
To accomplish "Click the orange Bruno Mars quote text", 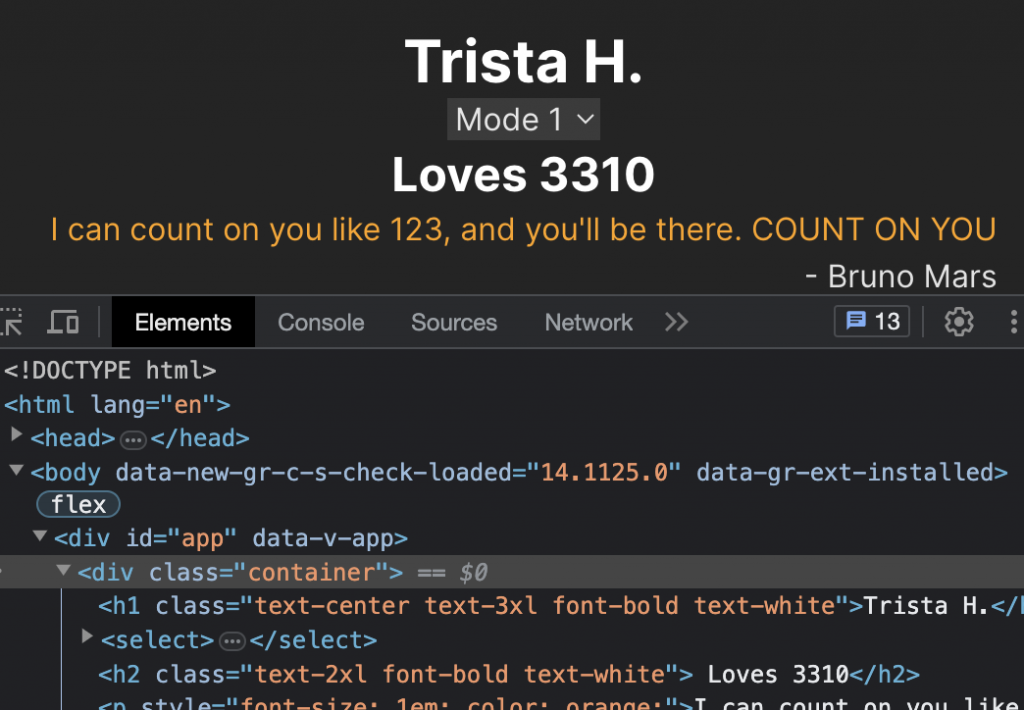I will [524, 230].
